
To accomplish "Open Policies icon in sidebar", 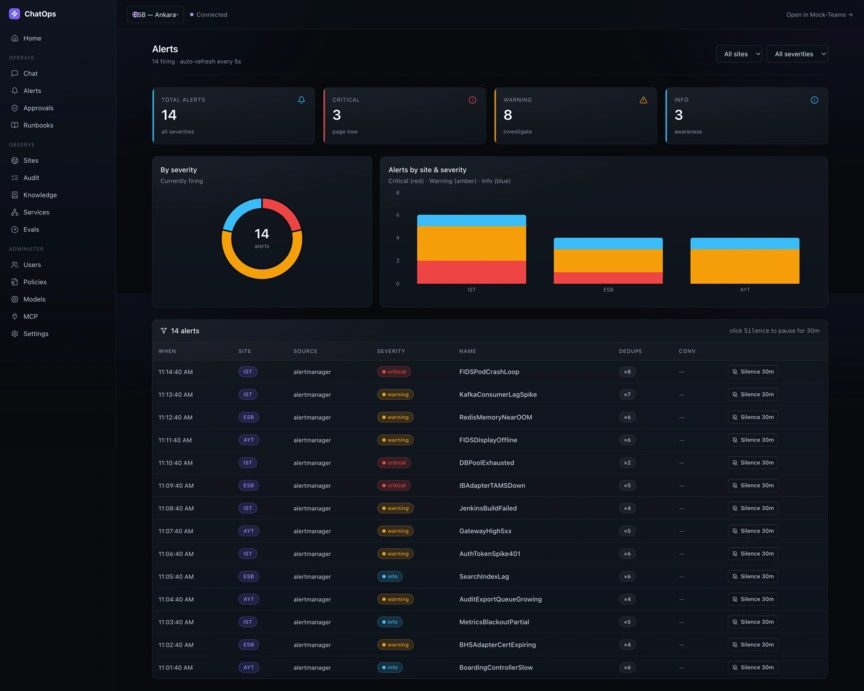I will [14, 282].
